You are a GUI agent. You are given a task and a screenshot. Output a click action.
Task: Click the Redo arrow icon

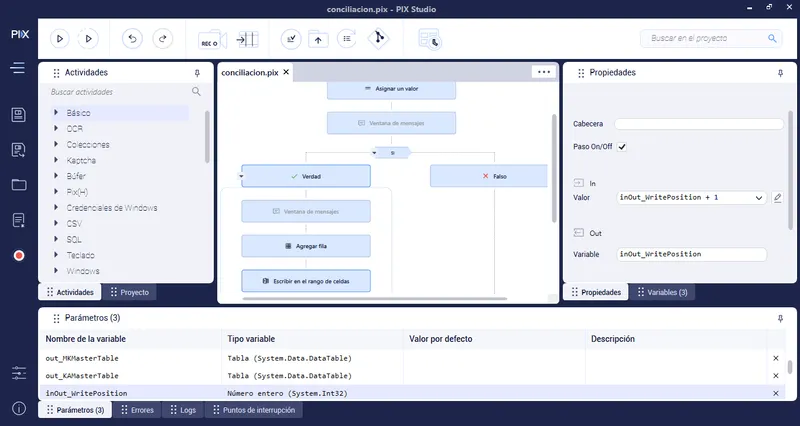pos(163,38)
